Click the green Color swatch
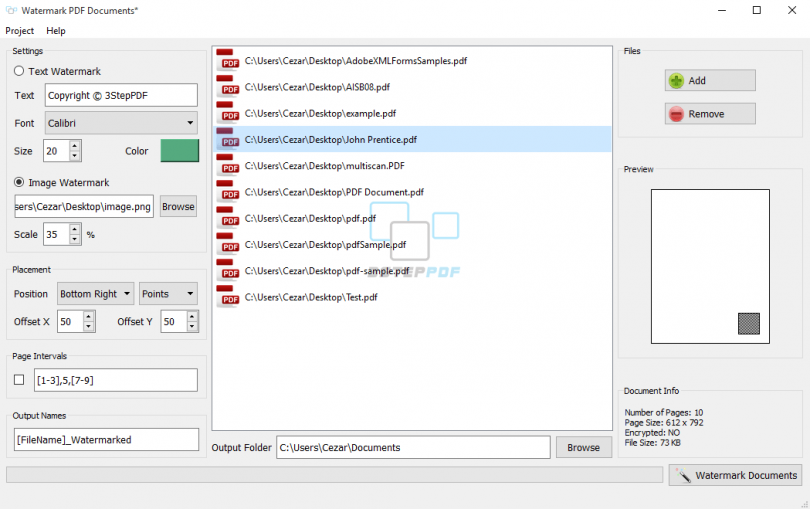This screenshot has width=810, height=509. pos(180,150)
